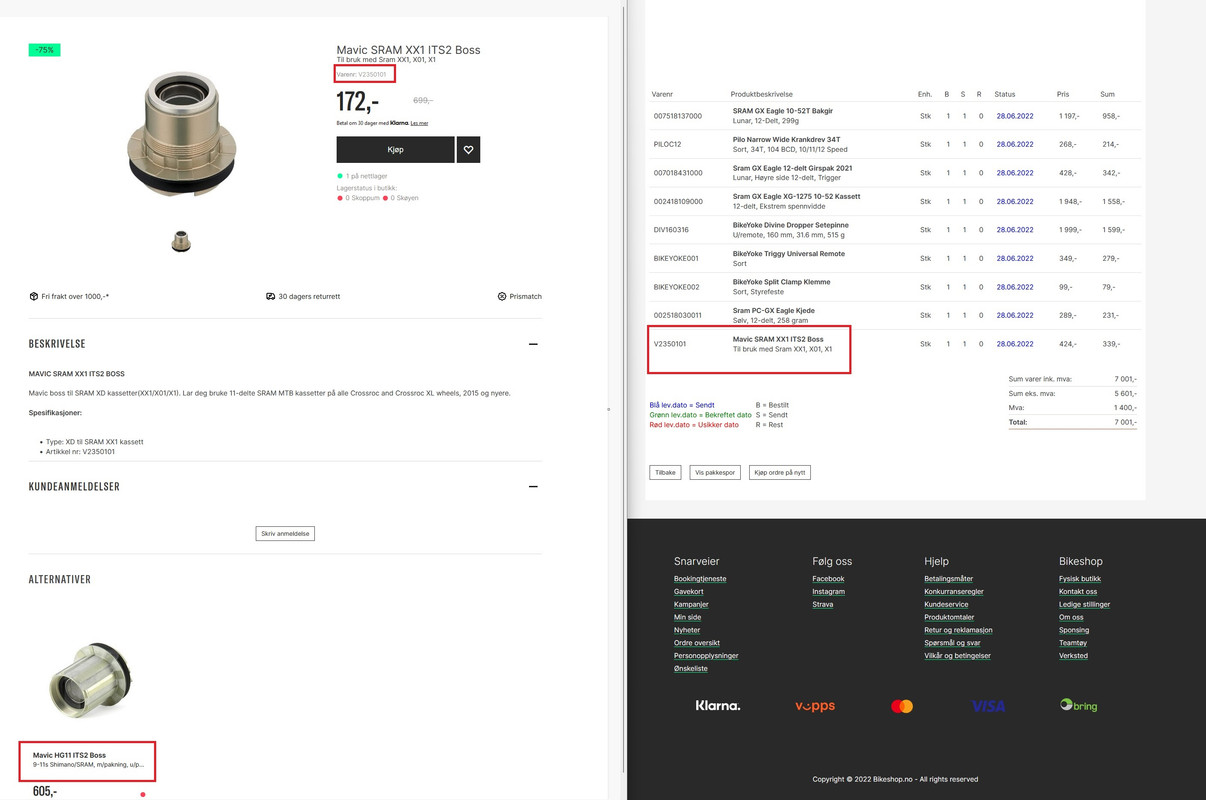The image size is (1206, 800).
Task: Open Bookingtjeneste footer link
Action: 700,579
